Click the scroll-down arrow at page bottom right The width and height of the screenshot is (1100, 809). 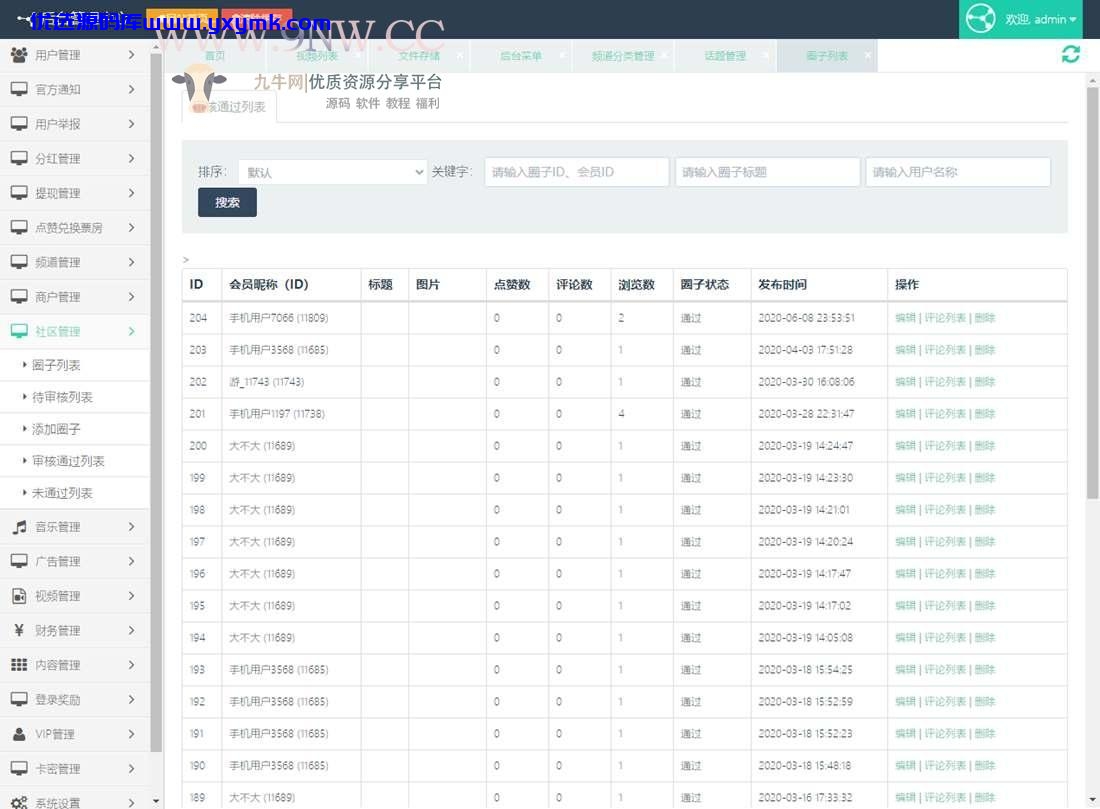1092,800
